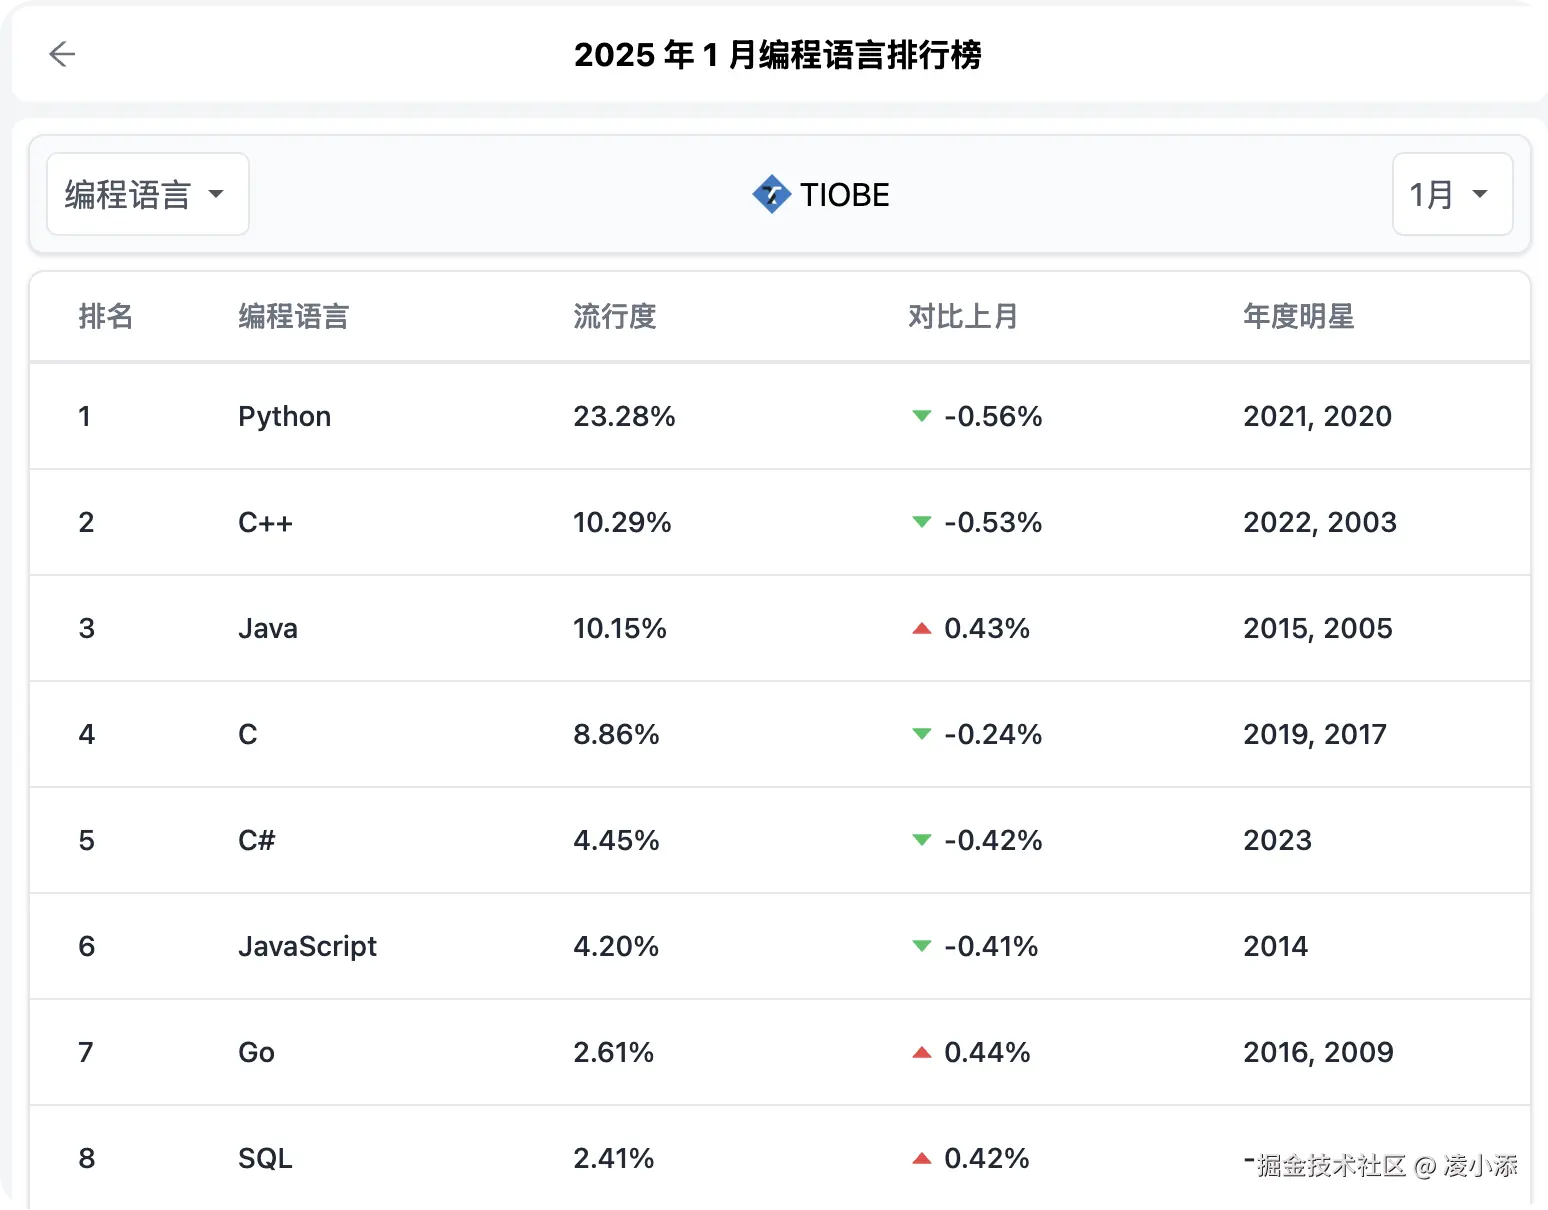Click the Go popularity value 2.61%
This screenshot has width=1548, height=1210.
pos(613,1052)
